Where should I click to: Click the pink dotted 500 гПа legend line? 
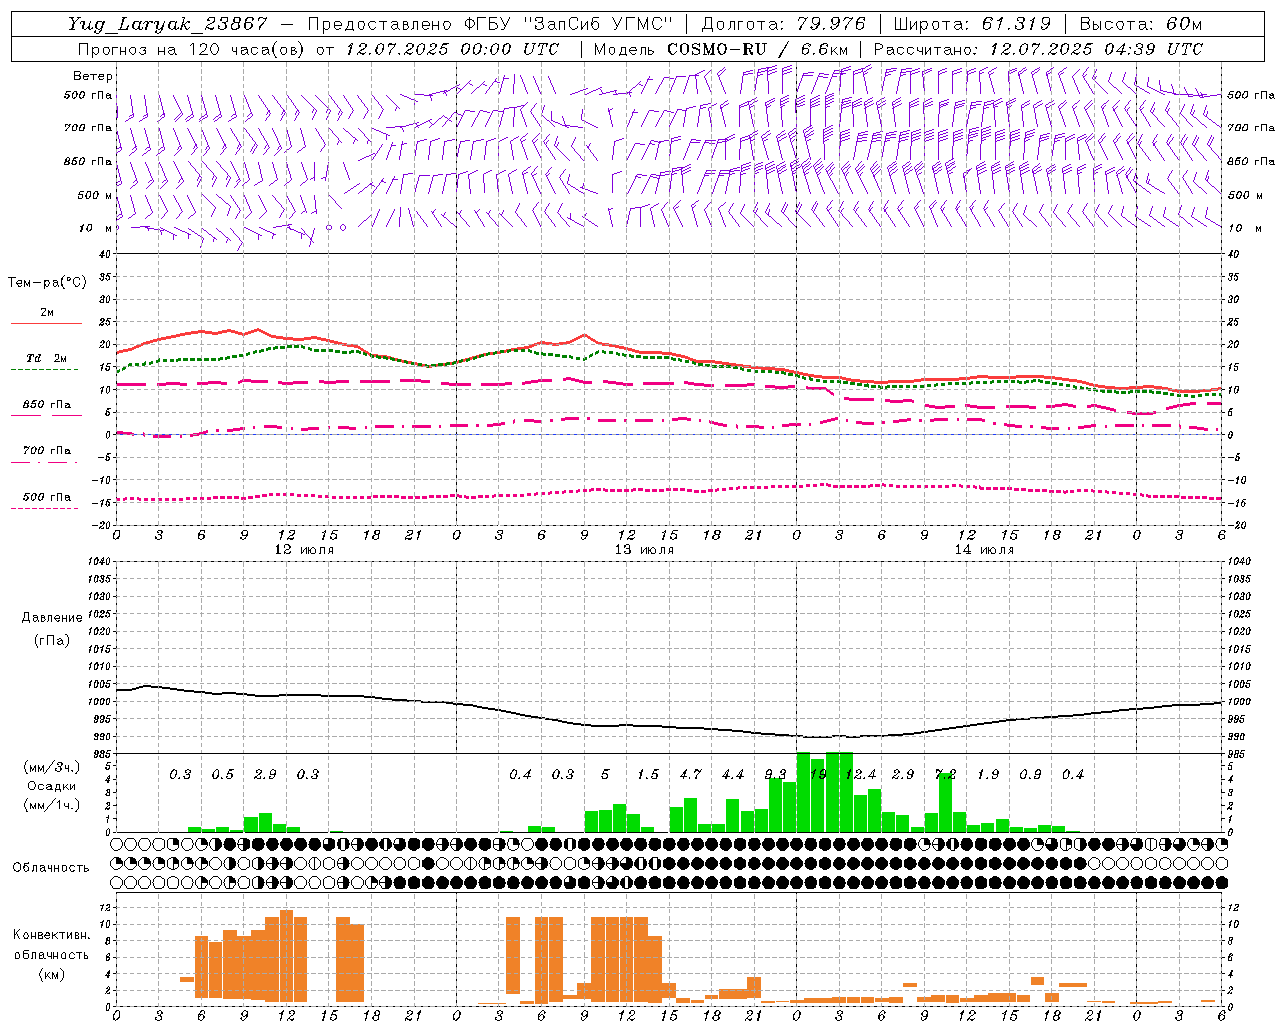(44, 508)
